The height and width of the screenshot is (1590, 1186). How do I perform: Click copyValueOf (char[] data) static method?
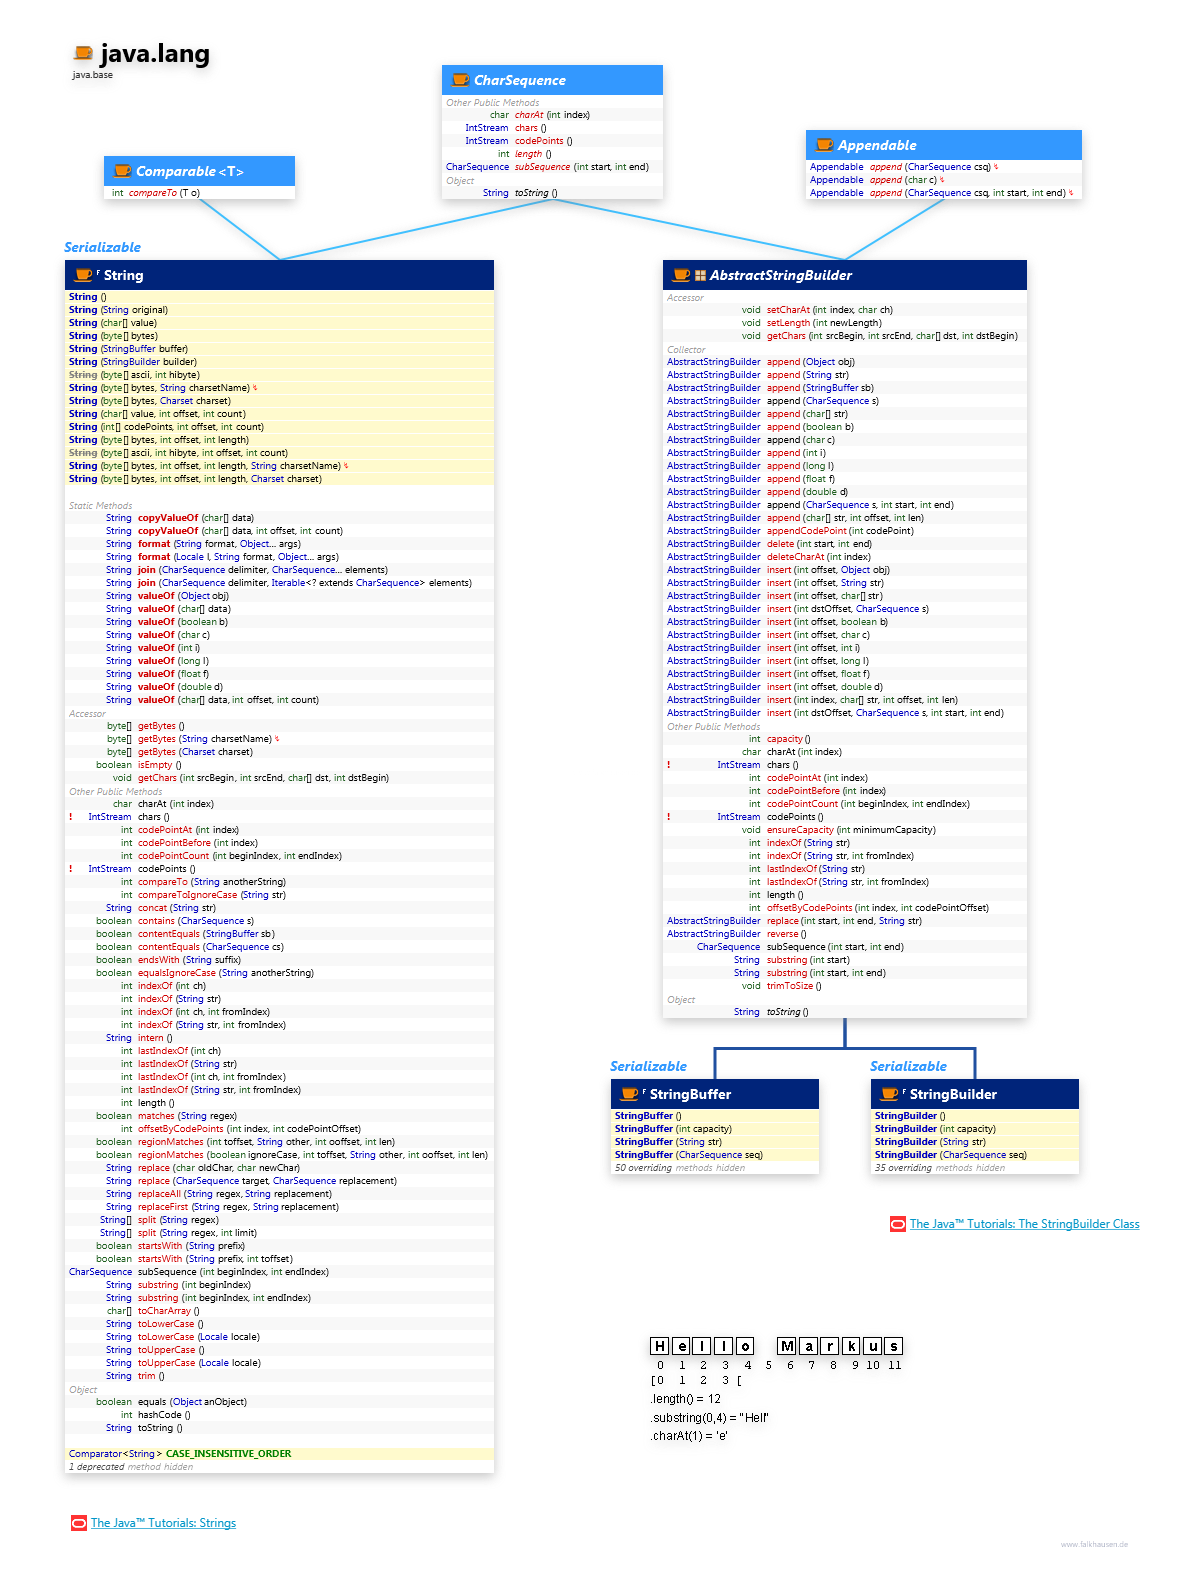[196, 518]
